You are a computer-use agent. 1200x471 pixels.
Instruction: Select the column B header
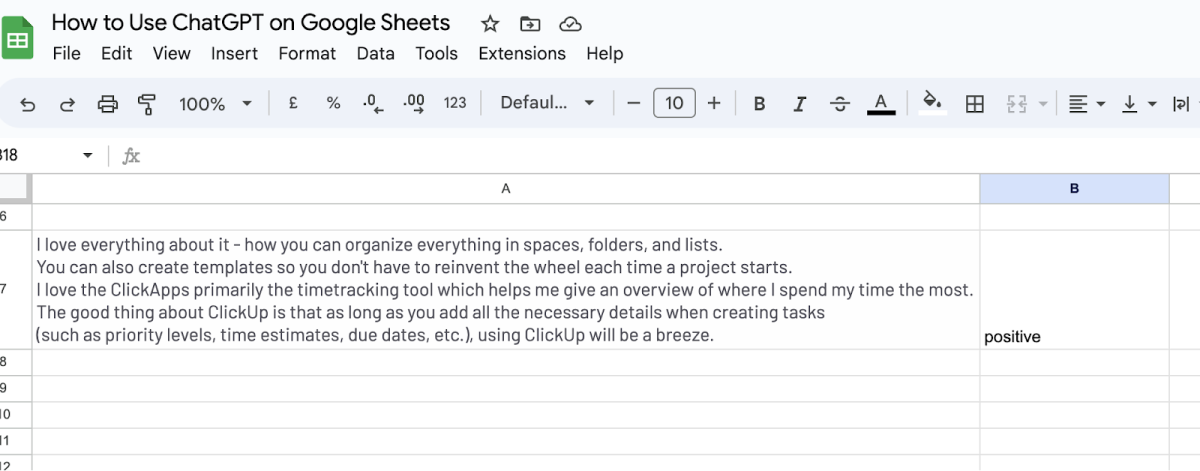click(1074, 188)
